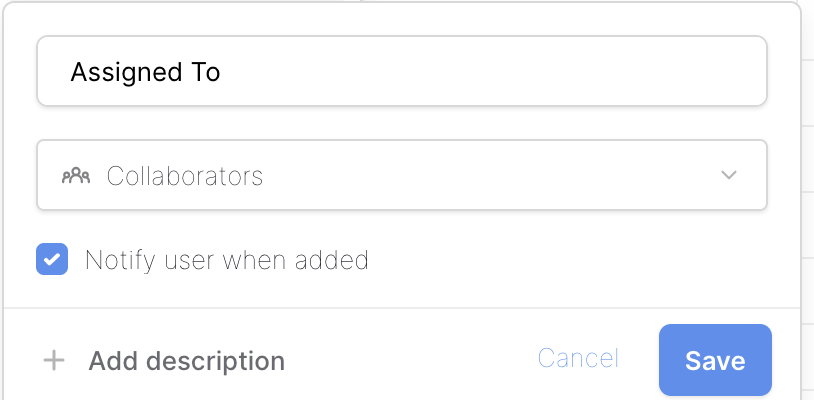Click the Collaborators people icon
This screenshot has height=400, width=814.
(76, 176)
